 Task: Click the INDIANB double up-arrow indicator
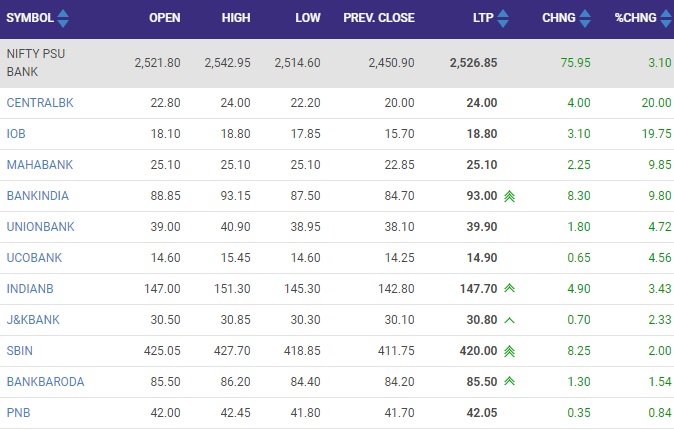coord(509,288)
